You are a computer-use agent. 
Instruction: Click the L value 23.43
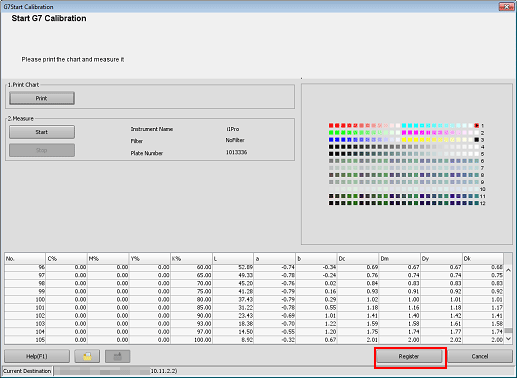tap(246, 316)
